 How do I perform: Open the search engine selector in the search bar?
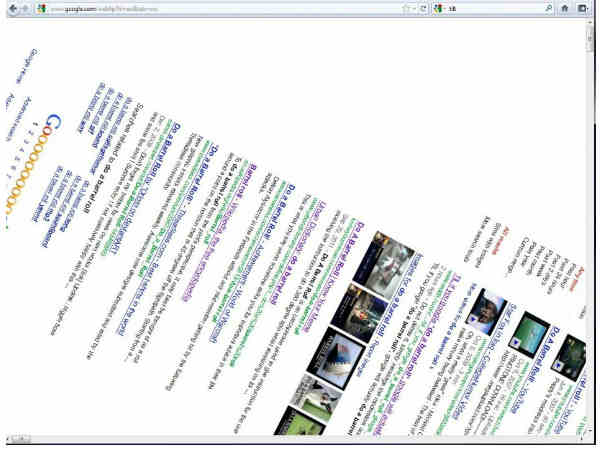[x=439, y=8]
